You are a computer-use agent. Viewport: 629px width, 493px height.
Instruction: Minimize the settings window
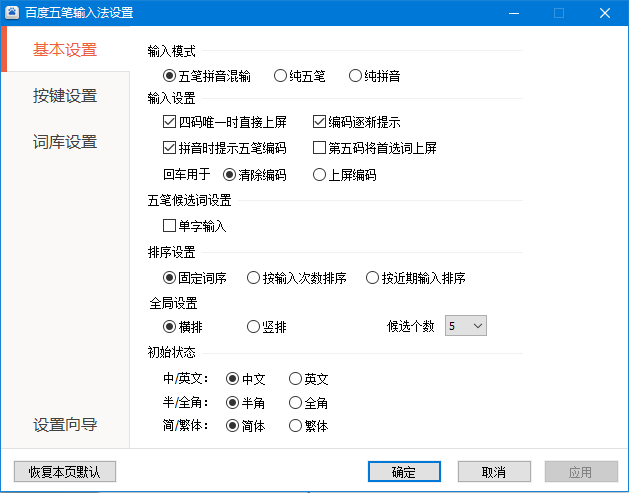pos(514,13)
